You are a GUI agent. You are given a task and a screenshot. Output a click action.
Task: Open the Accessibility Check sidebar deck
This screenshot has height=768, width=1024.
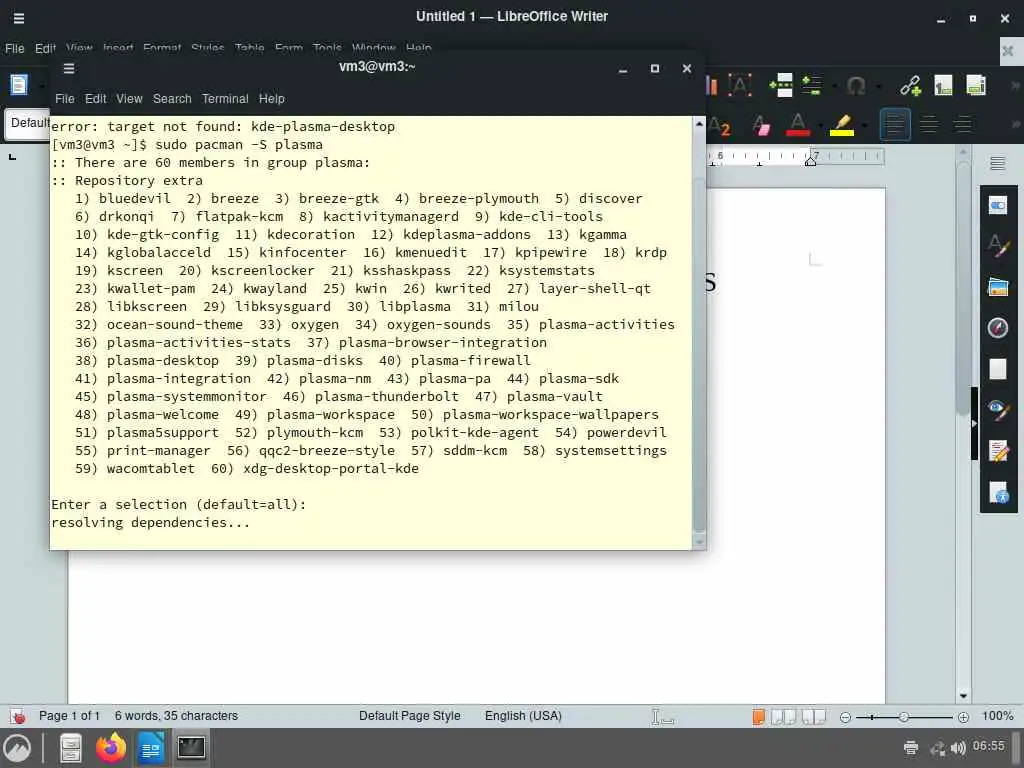(998, 492)
